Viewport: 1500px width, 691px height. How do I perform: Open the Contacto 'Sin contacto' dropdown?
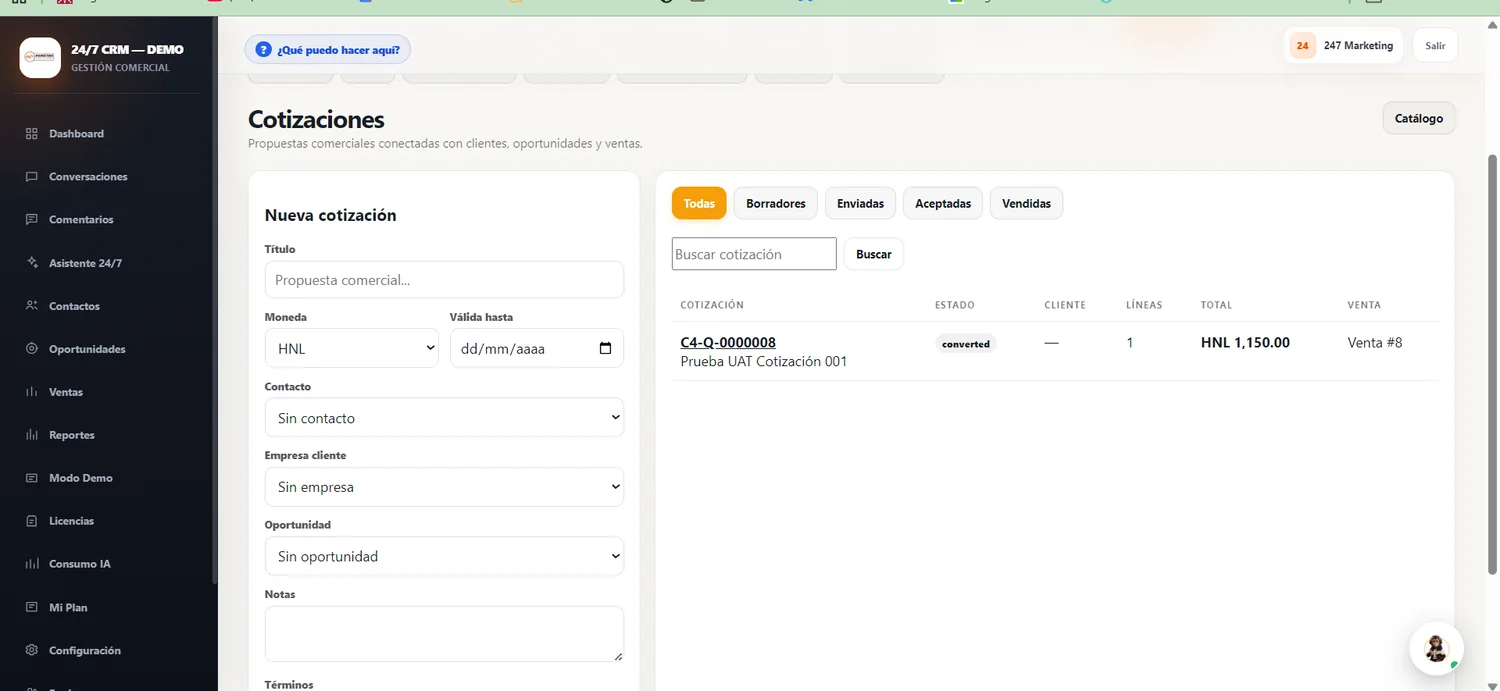444,418
